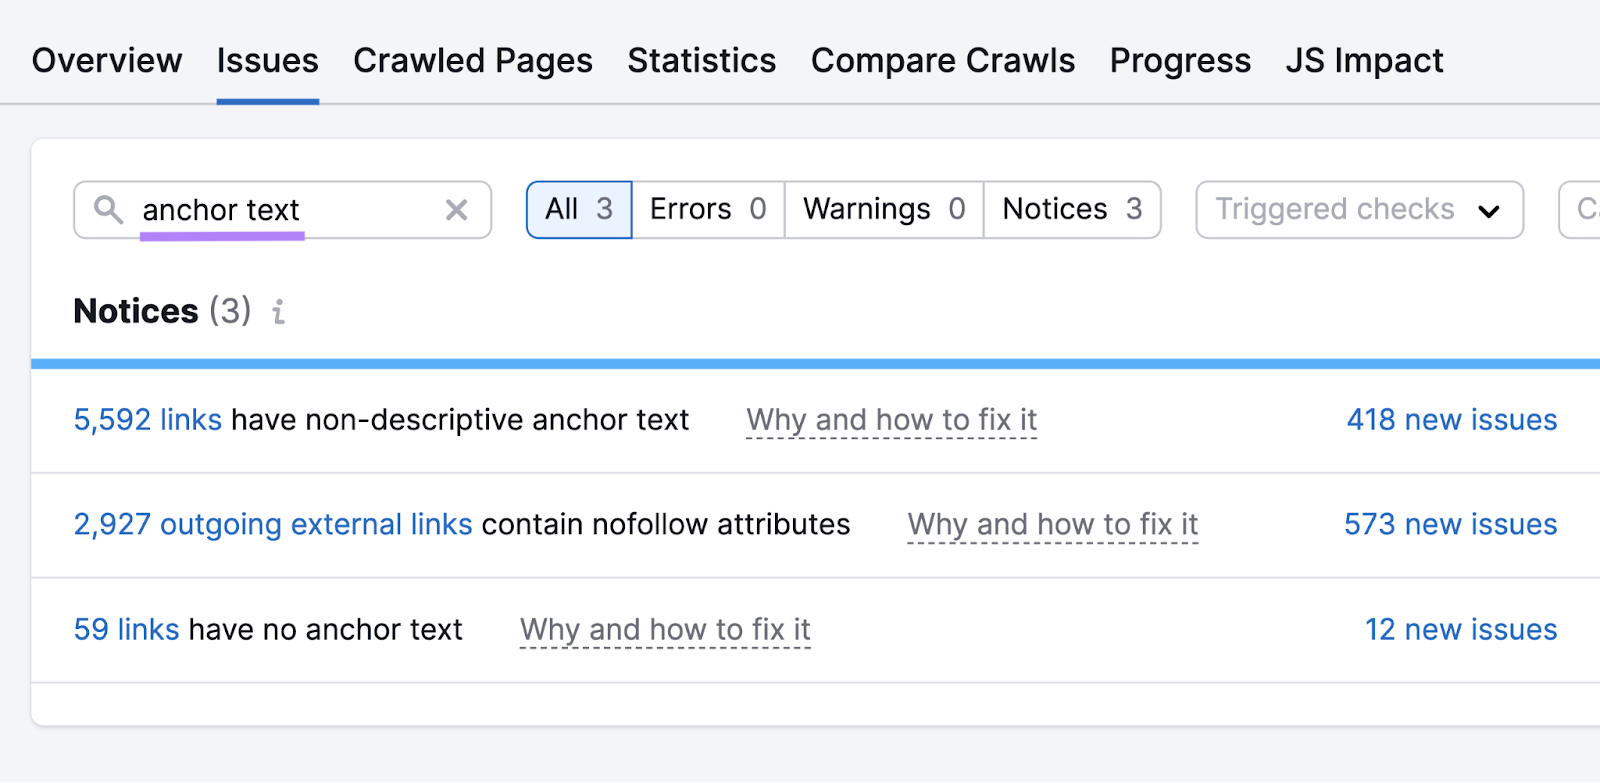Click into the anchor text search field
Viewport: 1600px width, 783px height.
[282, 210]
